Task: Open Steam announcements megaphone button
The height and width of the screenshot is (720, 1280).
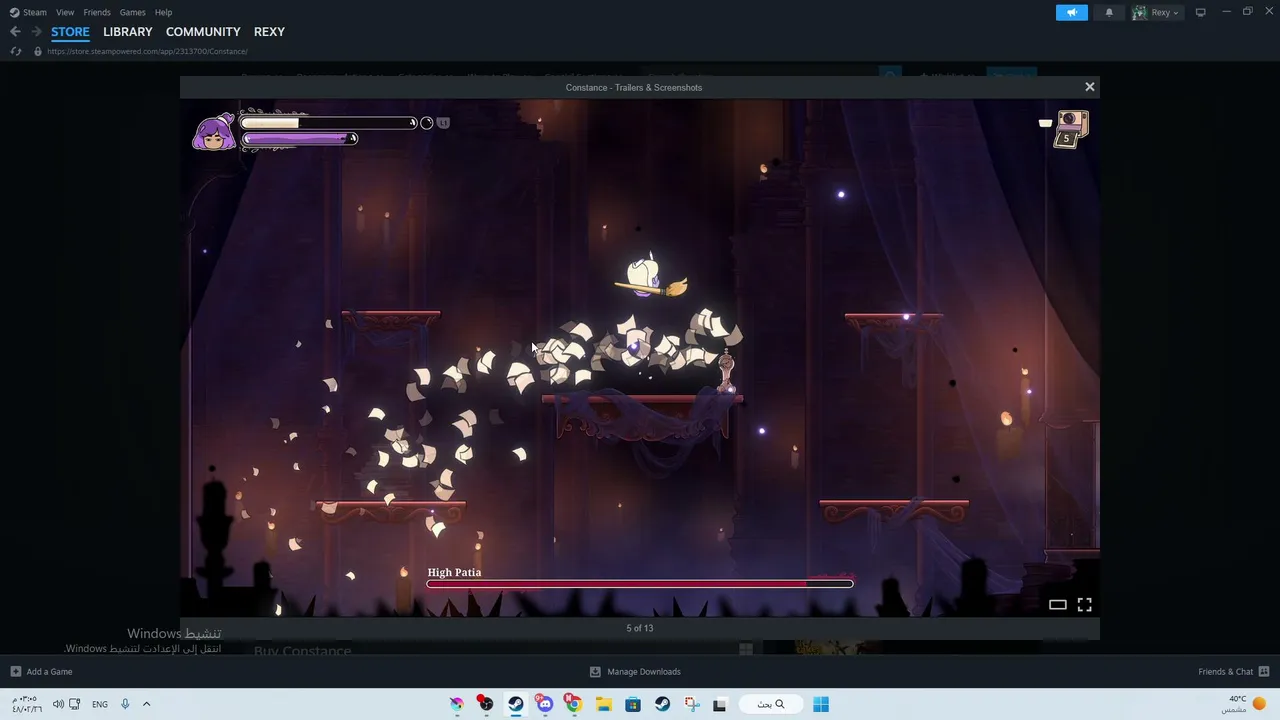Action: tap(1072, 12)
